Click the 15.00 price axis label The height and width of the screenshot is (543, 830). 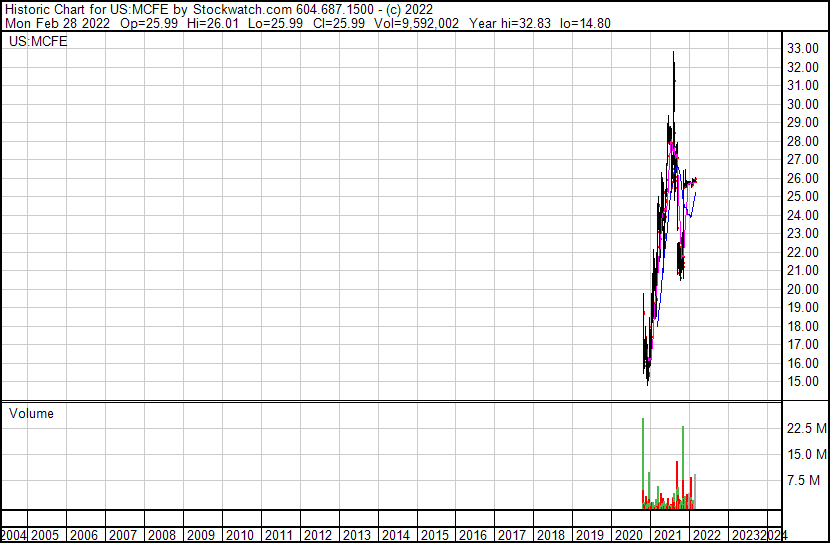point(803,382)
